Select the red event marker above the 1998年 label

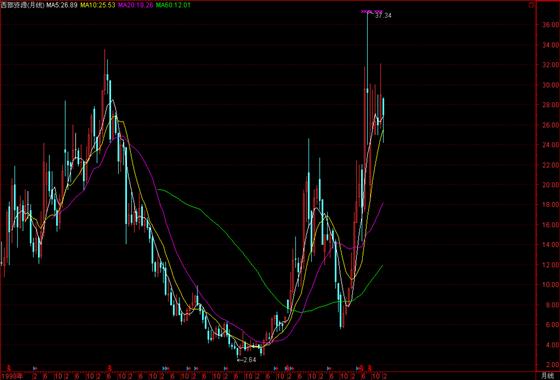(x=10, y=368)
